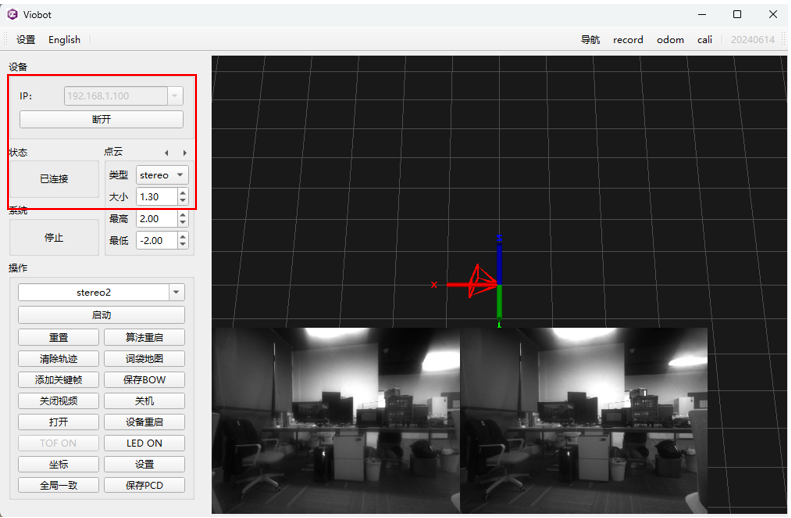The width and height of the screenshot is (791, 518).
Task: Decrease the 最高 maximum height value
Action: click(183, 222)
